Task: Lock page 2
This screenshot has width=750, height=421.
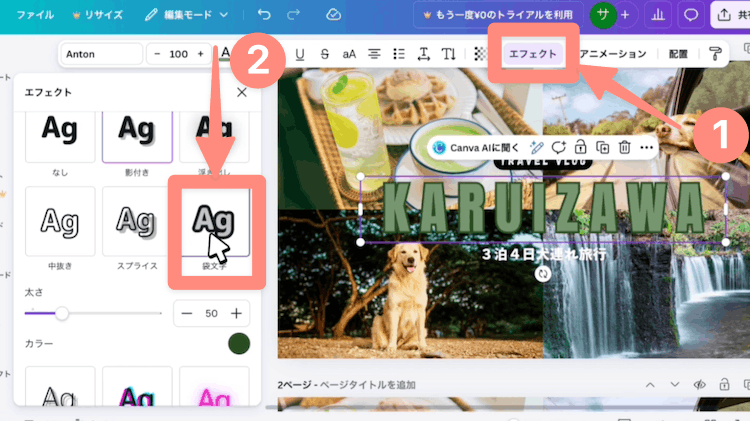Action: click(x=724, y=385)
